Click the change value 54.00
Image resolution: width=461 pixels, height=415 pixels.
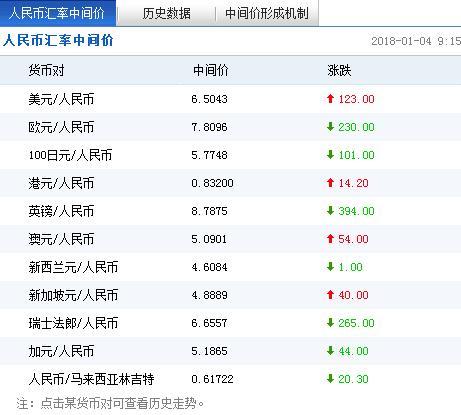[353, 239]
